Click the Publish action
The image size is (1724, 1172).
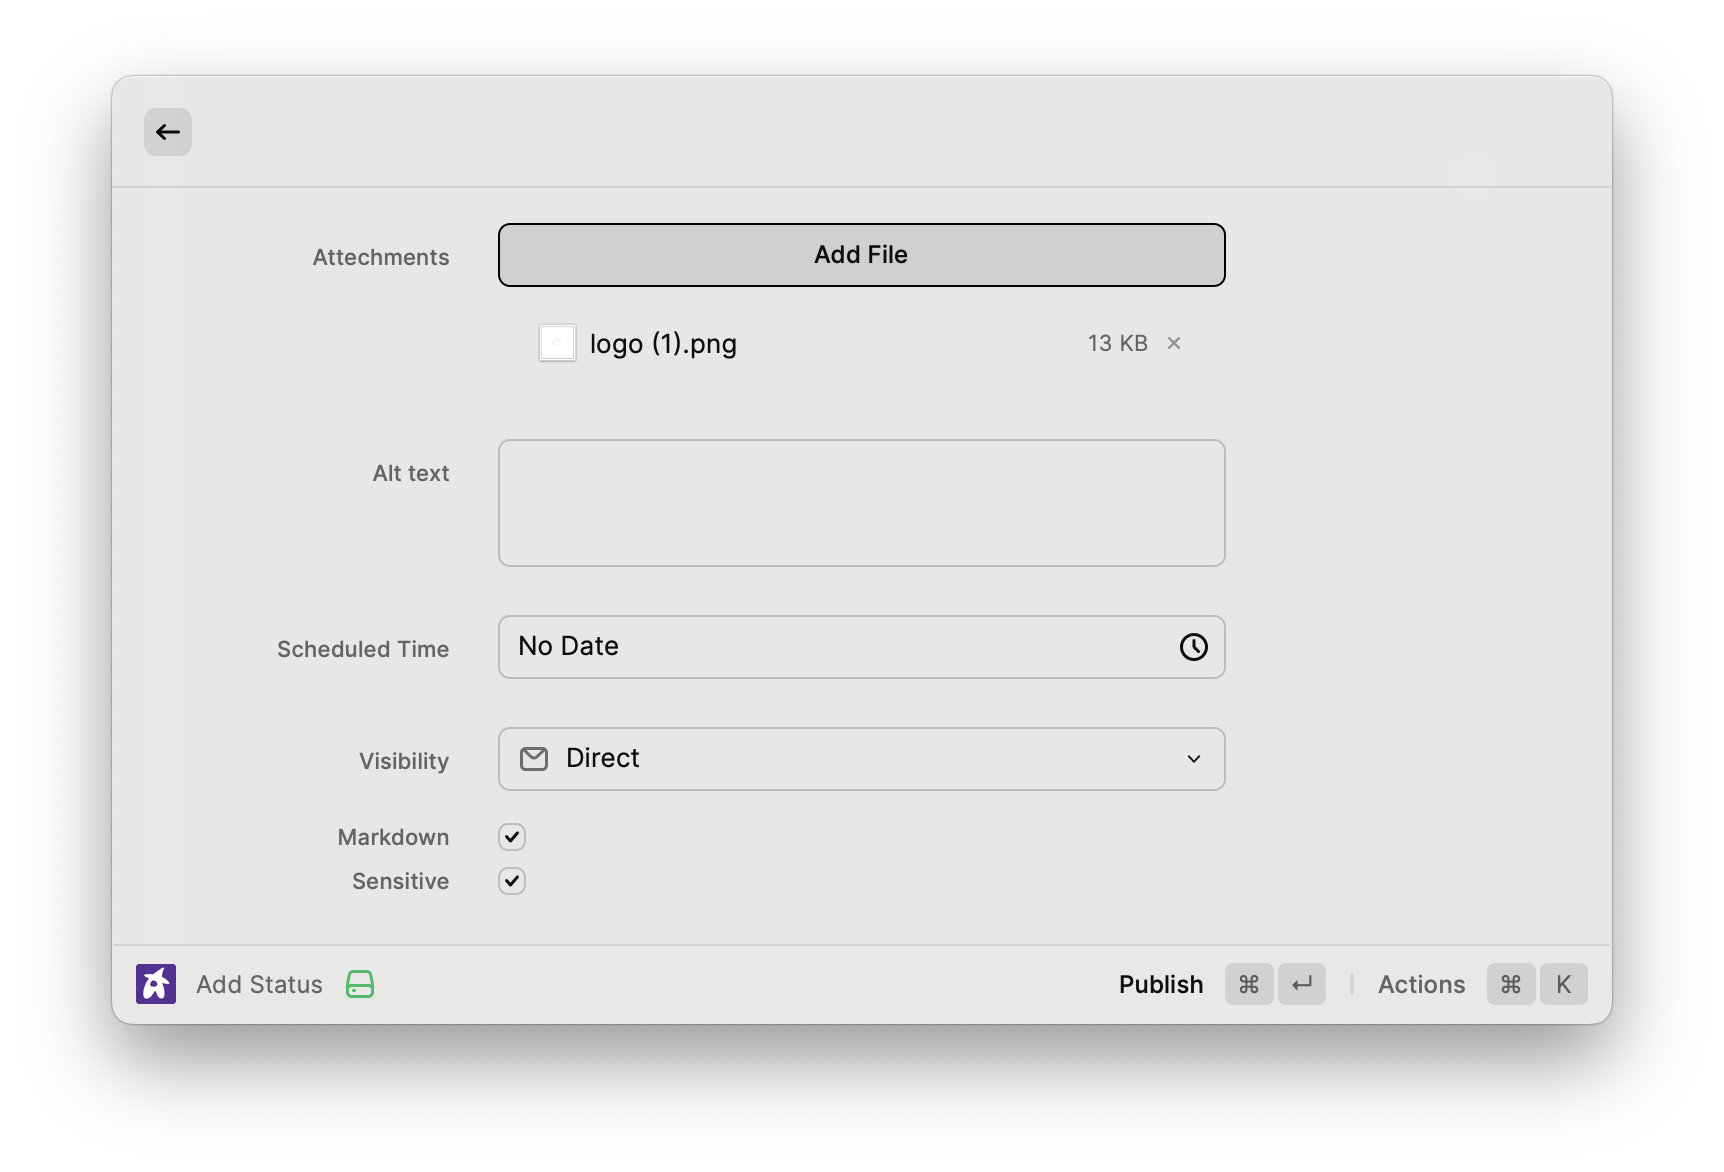(1161, 985)
